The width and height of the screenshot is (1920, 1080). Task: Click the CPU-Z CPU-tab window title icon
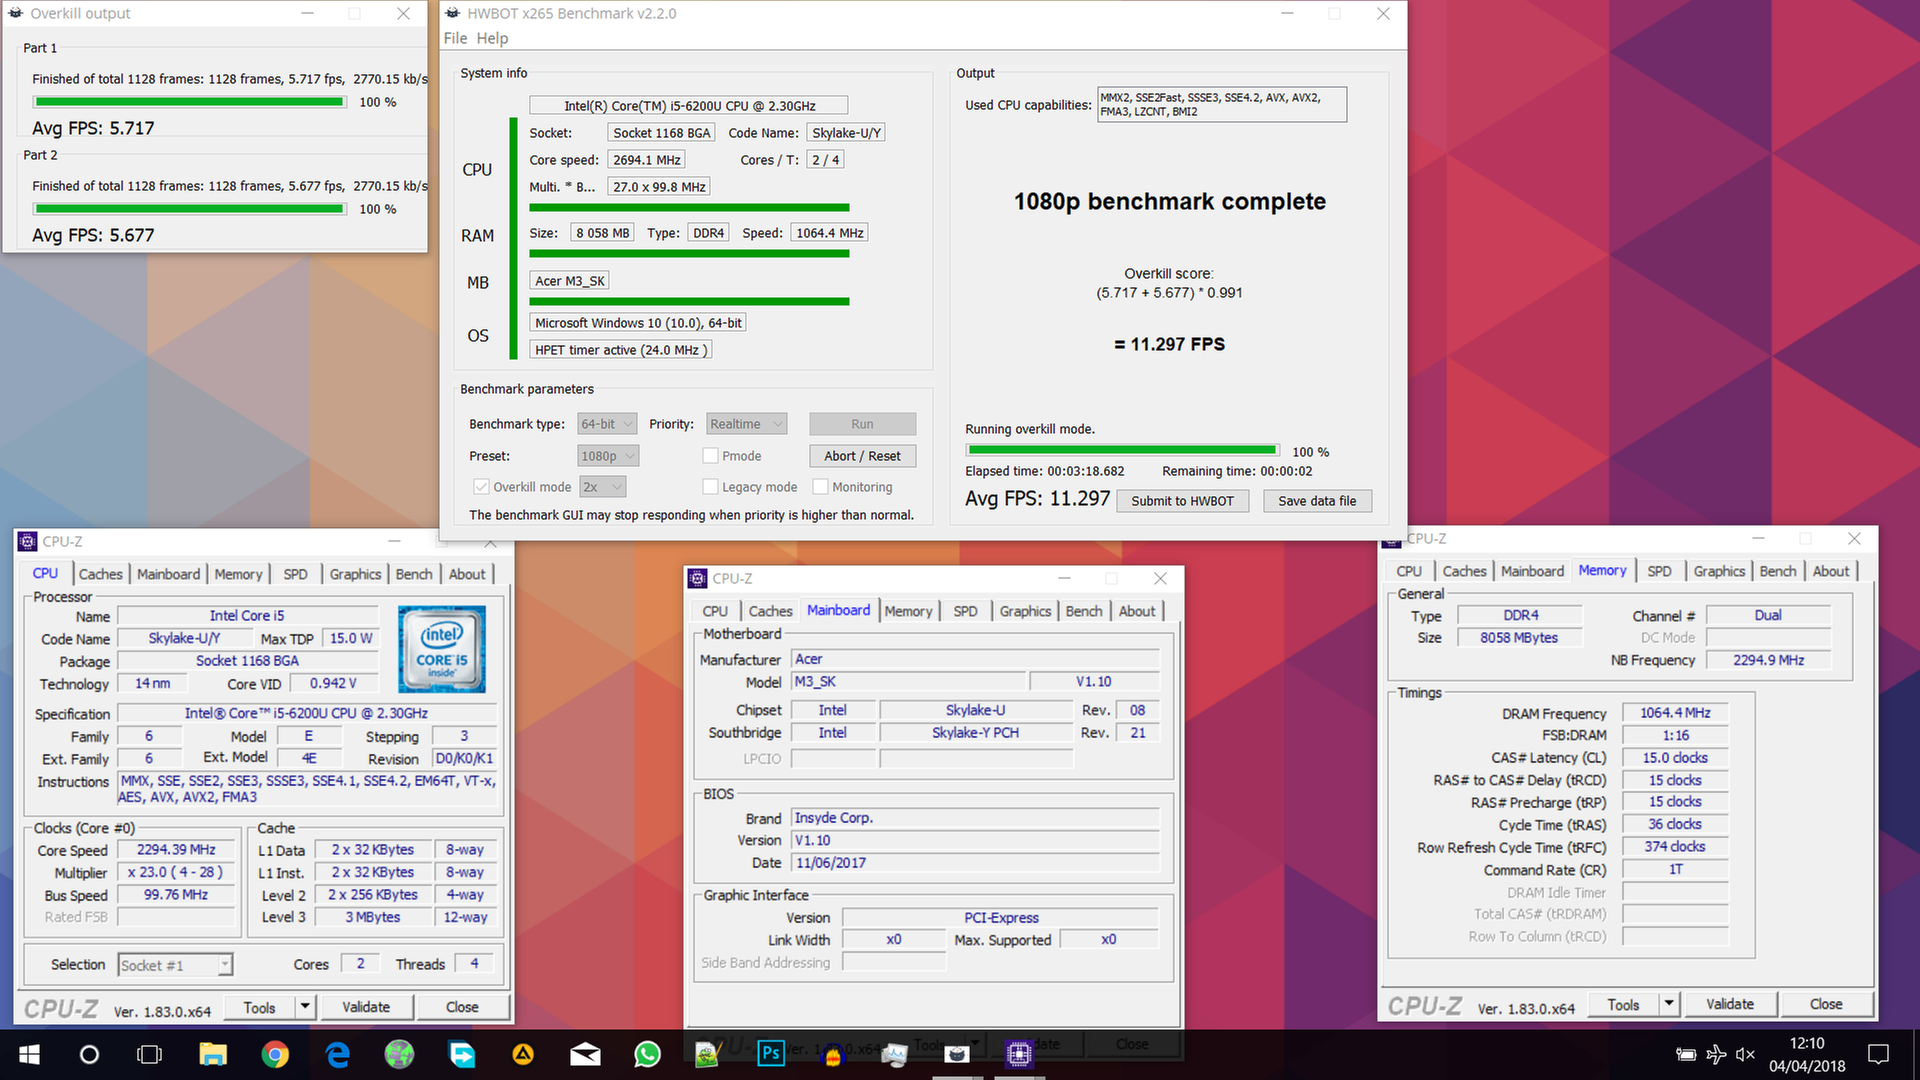click(x=28, y=541)
